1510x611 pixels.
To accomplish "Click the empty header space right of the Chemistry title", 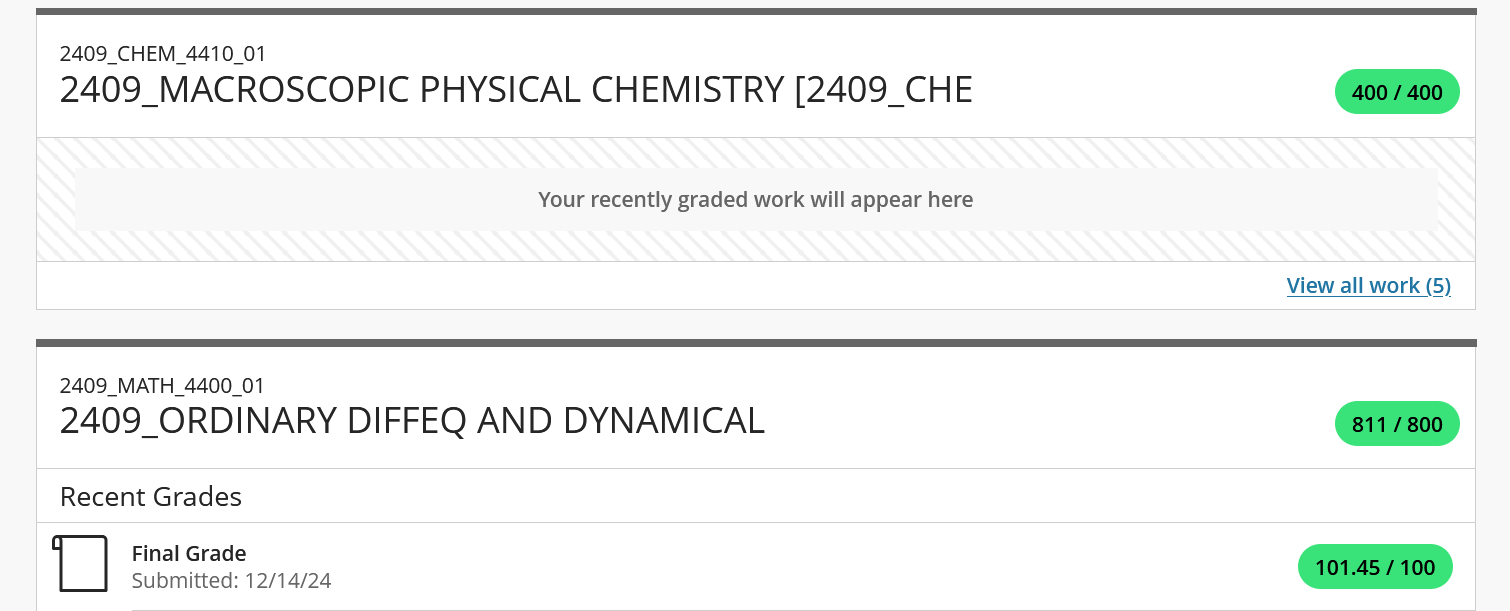I will [x=1150, y=90].
